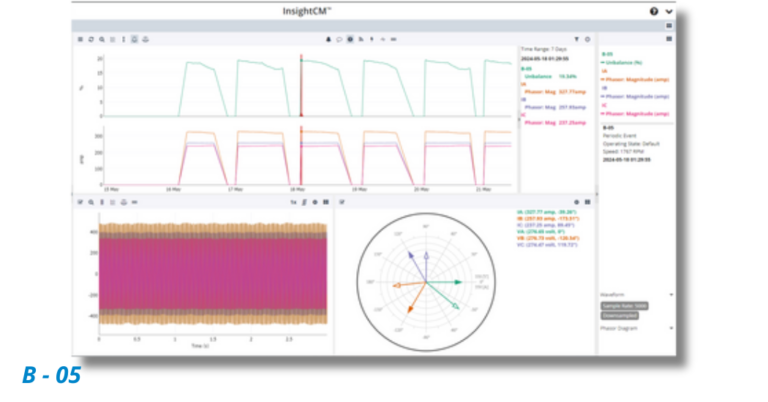
Task: Click the print icon in trend toolbar
Action: [145, 39]
